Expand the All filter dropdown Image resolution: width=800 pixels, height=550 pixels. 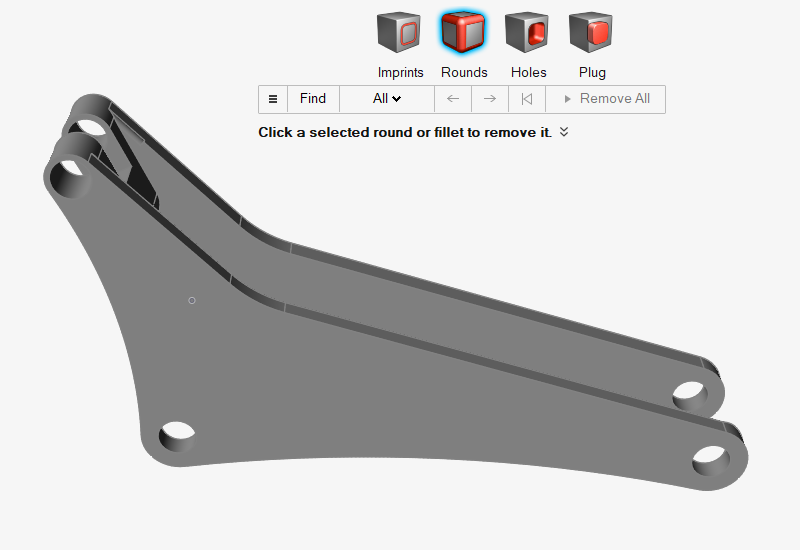386,99
